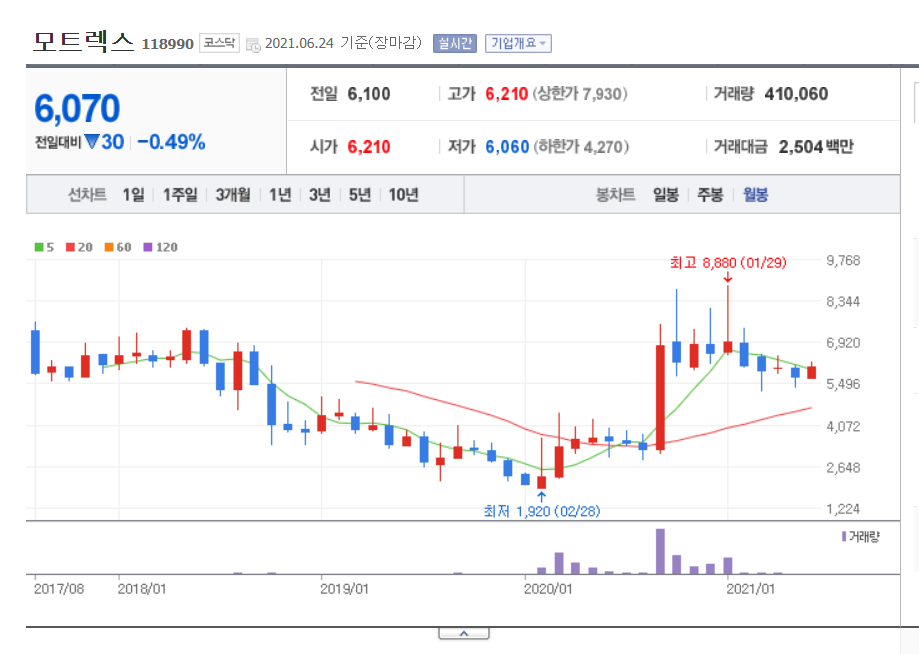Click the tallest volume bar
Viewport: 919px width, 654px height.
coord(661,551)
